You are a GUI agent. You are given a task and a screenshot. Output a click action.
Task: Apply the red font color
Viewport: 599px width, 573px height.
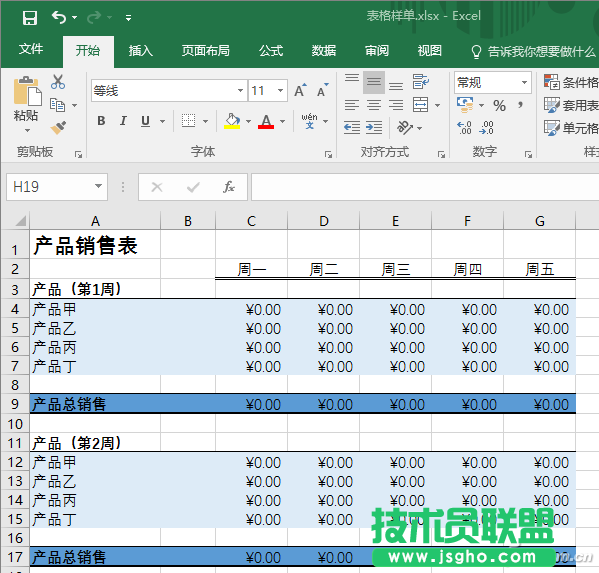pyautogui.click(x=266, y=121)
